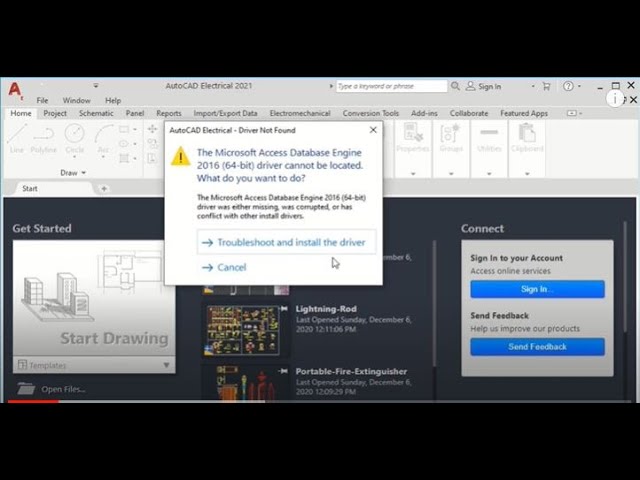This screenshot has width=640, height=480.
Task: Select the Circle draw tool
Action: (74, 139)
